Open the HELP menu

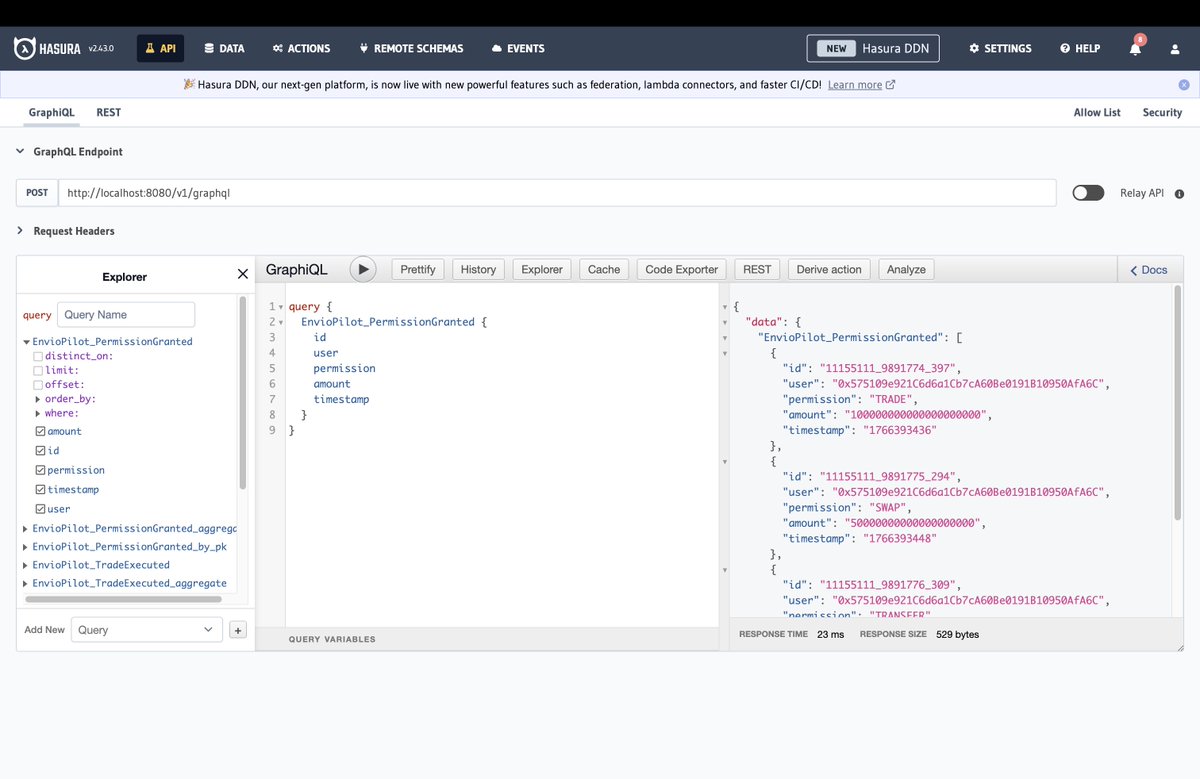pyautogui.click(x=1080, y=48)
